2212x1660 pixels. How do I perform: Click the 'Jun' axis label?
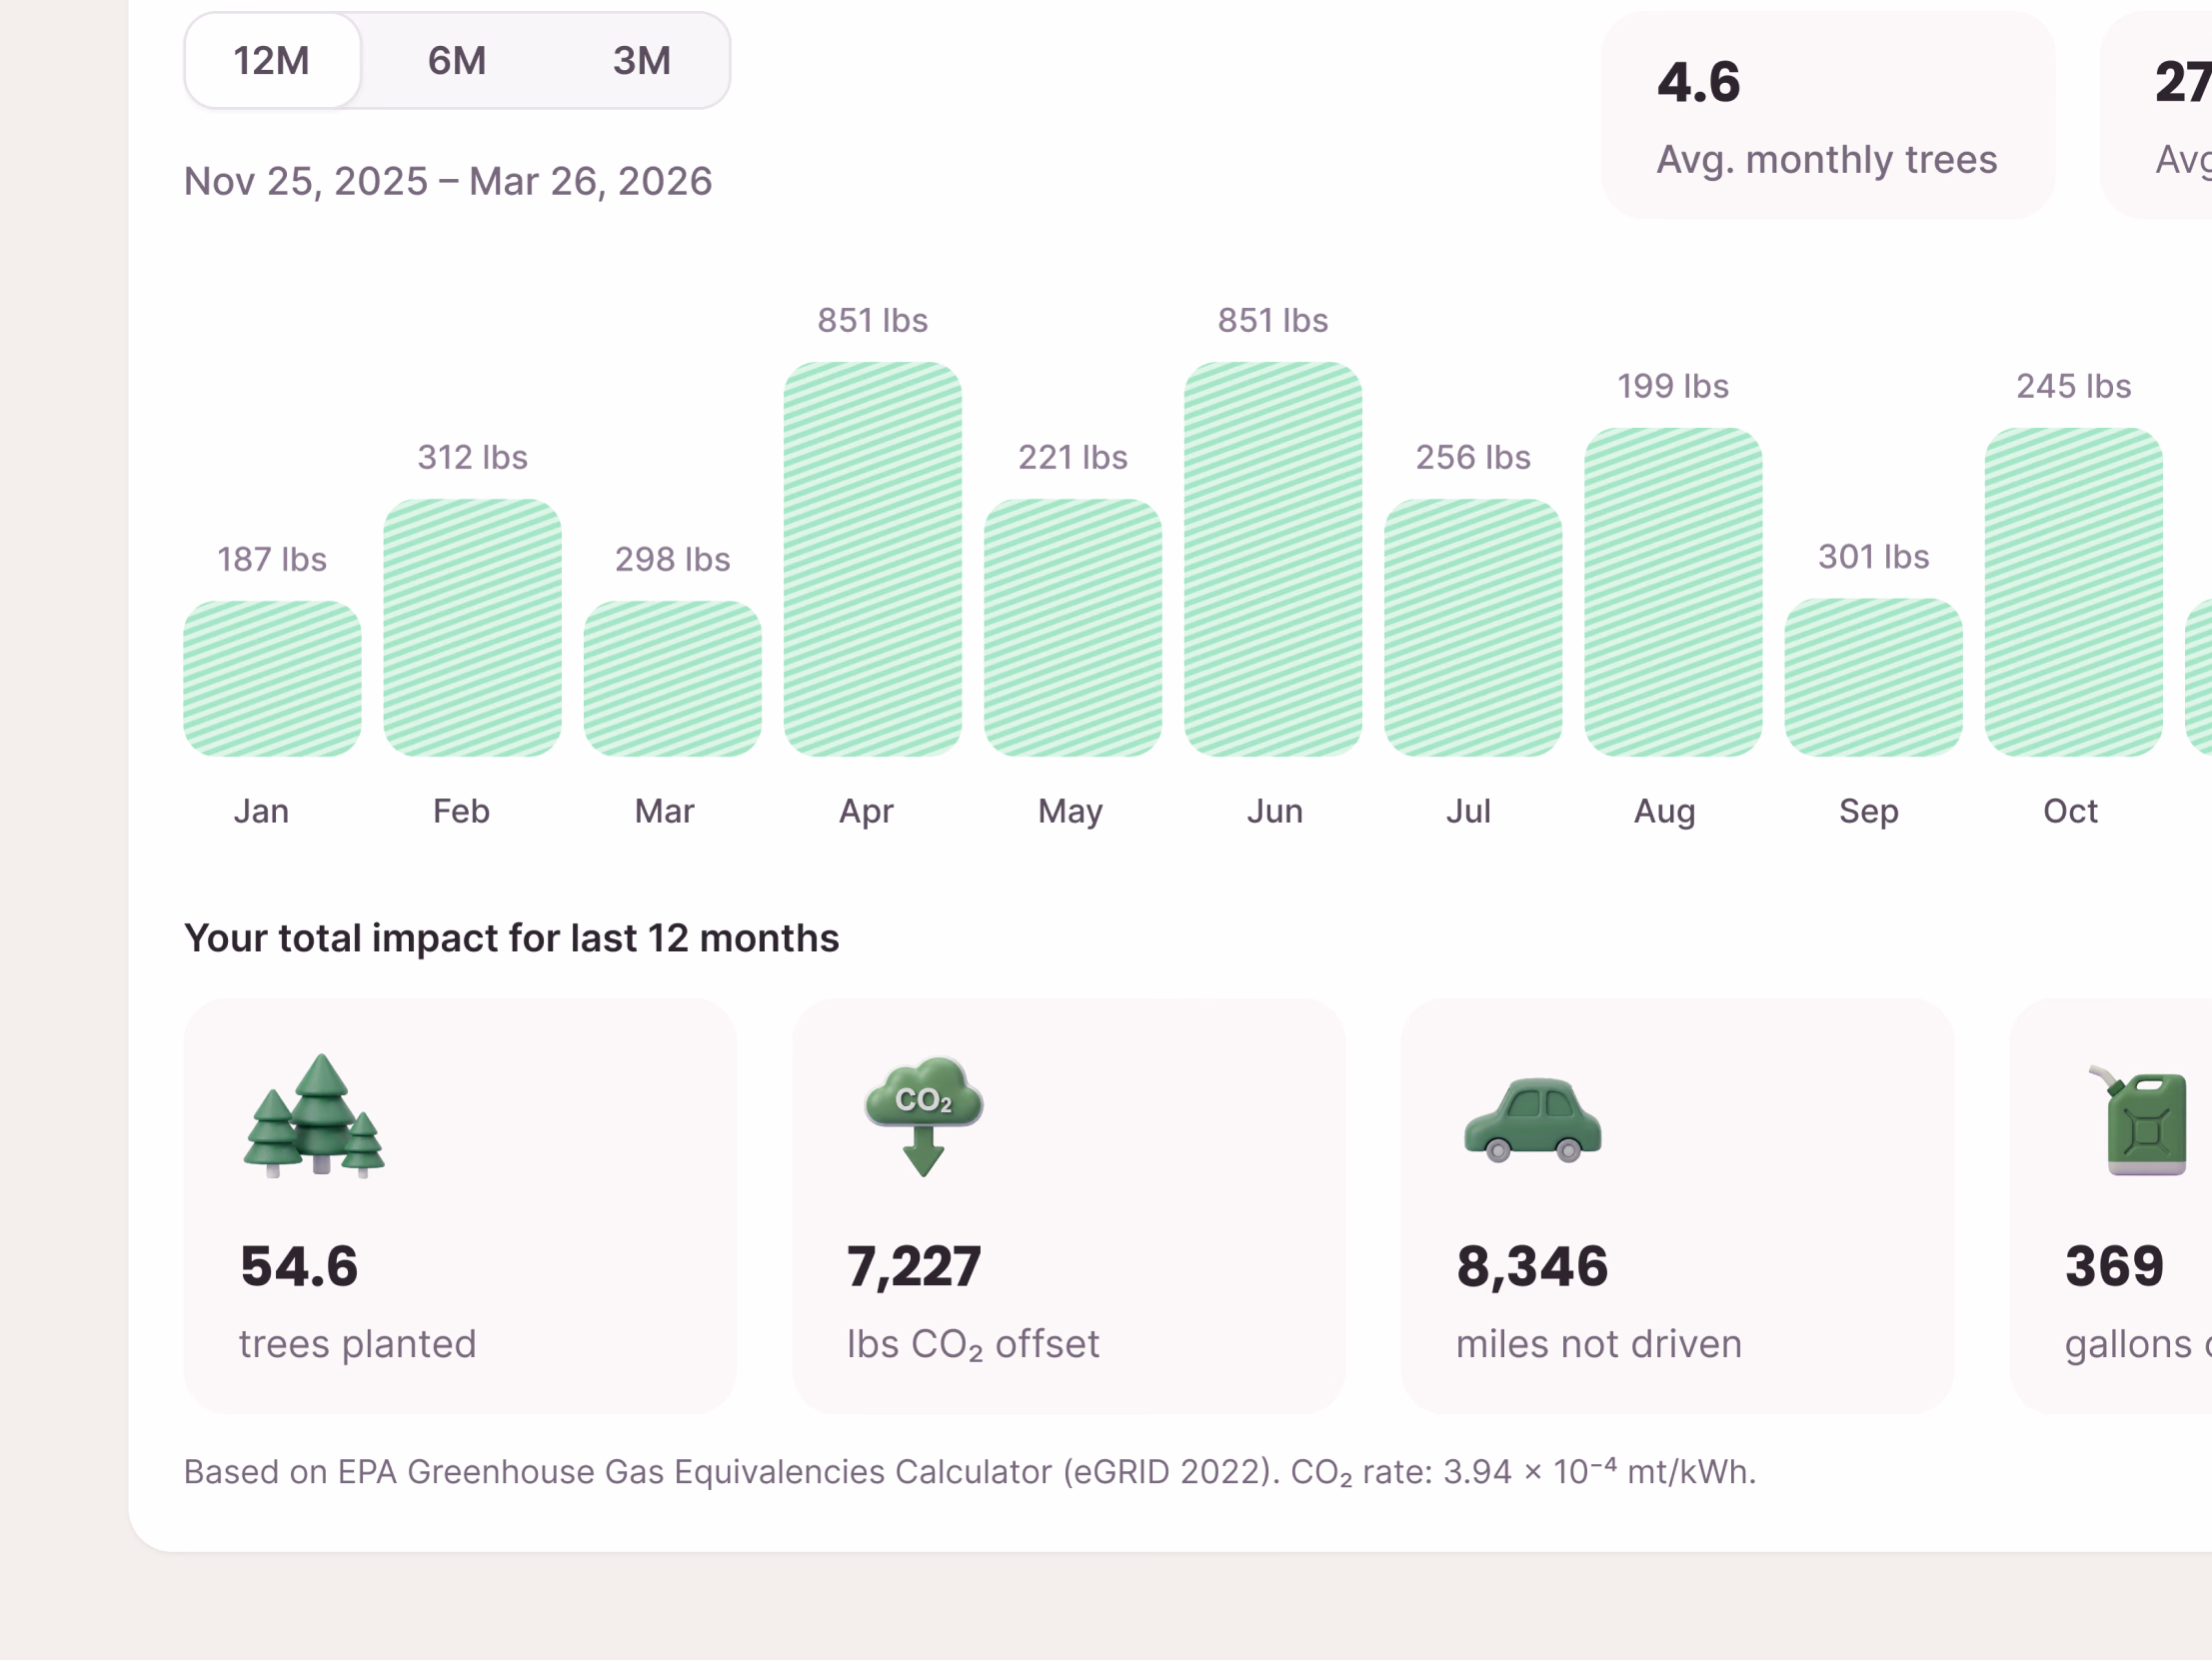point(1275,811)
